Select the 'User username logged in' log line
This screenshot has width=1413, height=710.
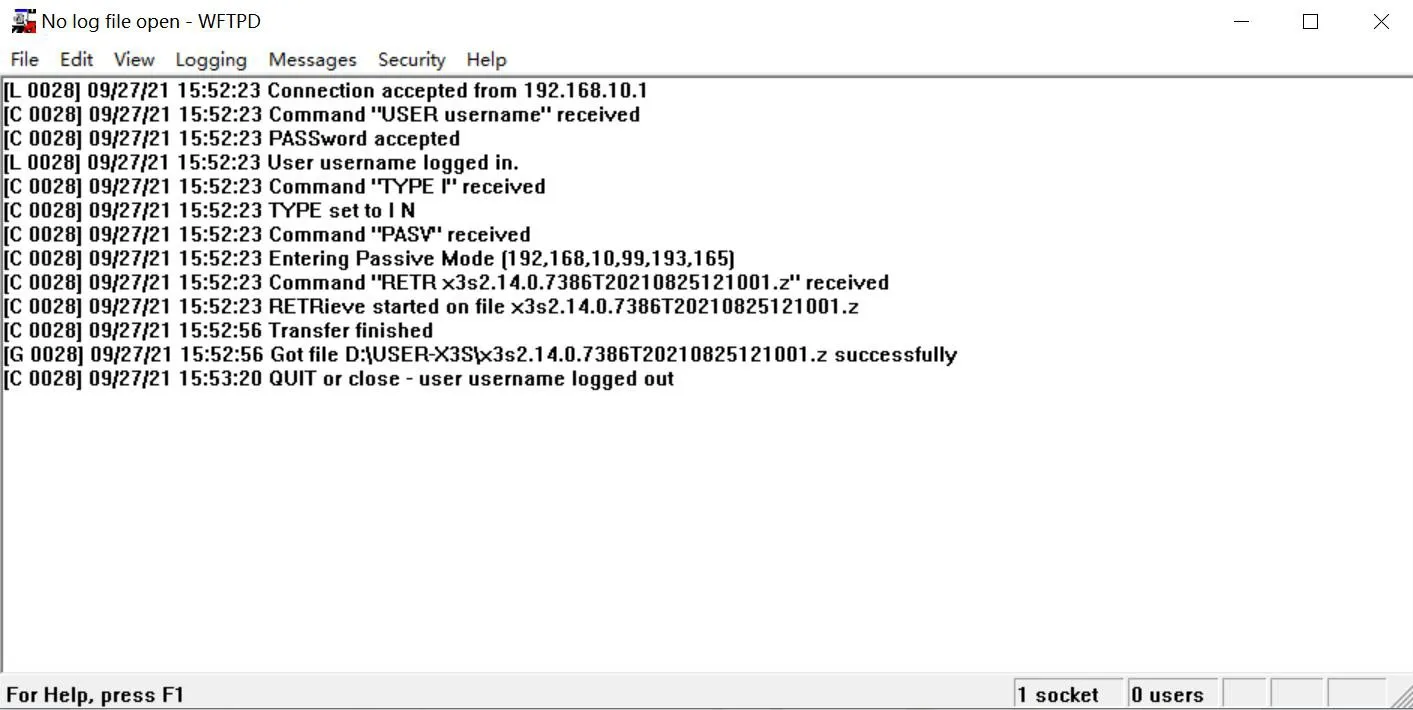click(260, 162)
